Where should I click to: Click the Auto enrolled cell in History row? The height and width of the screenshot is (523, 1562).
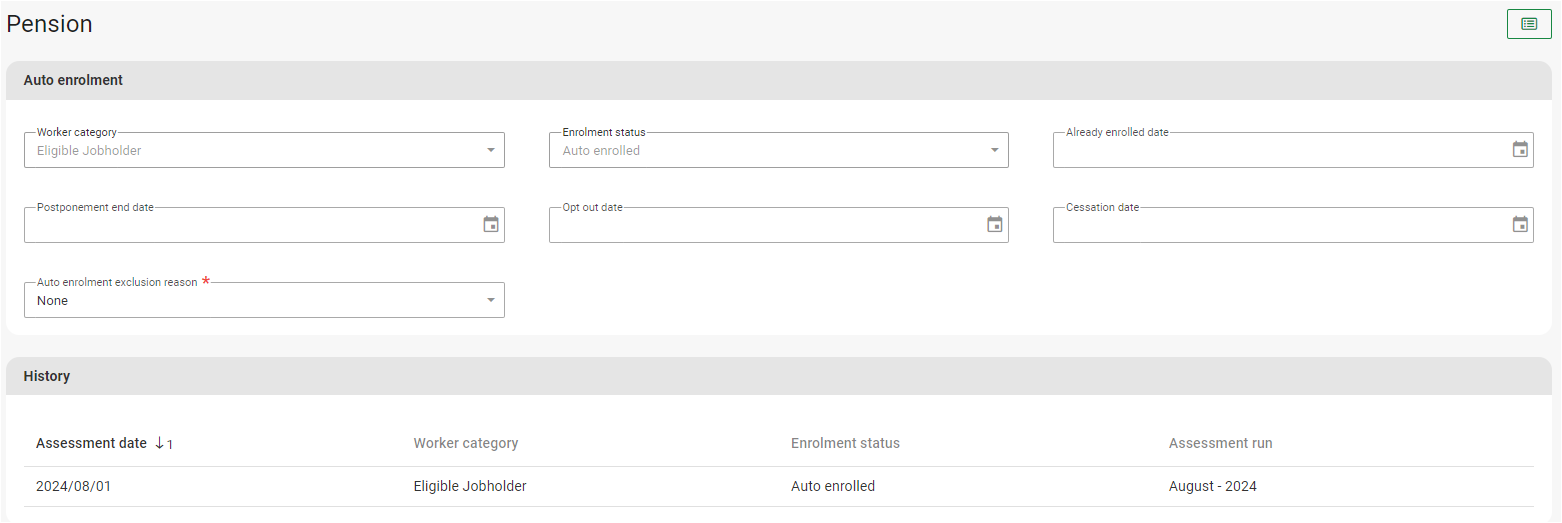pos(832,487)
